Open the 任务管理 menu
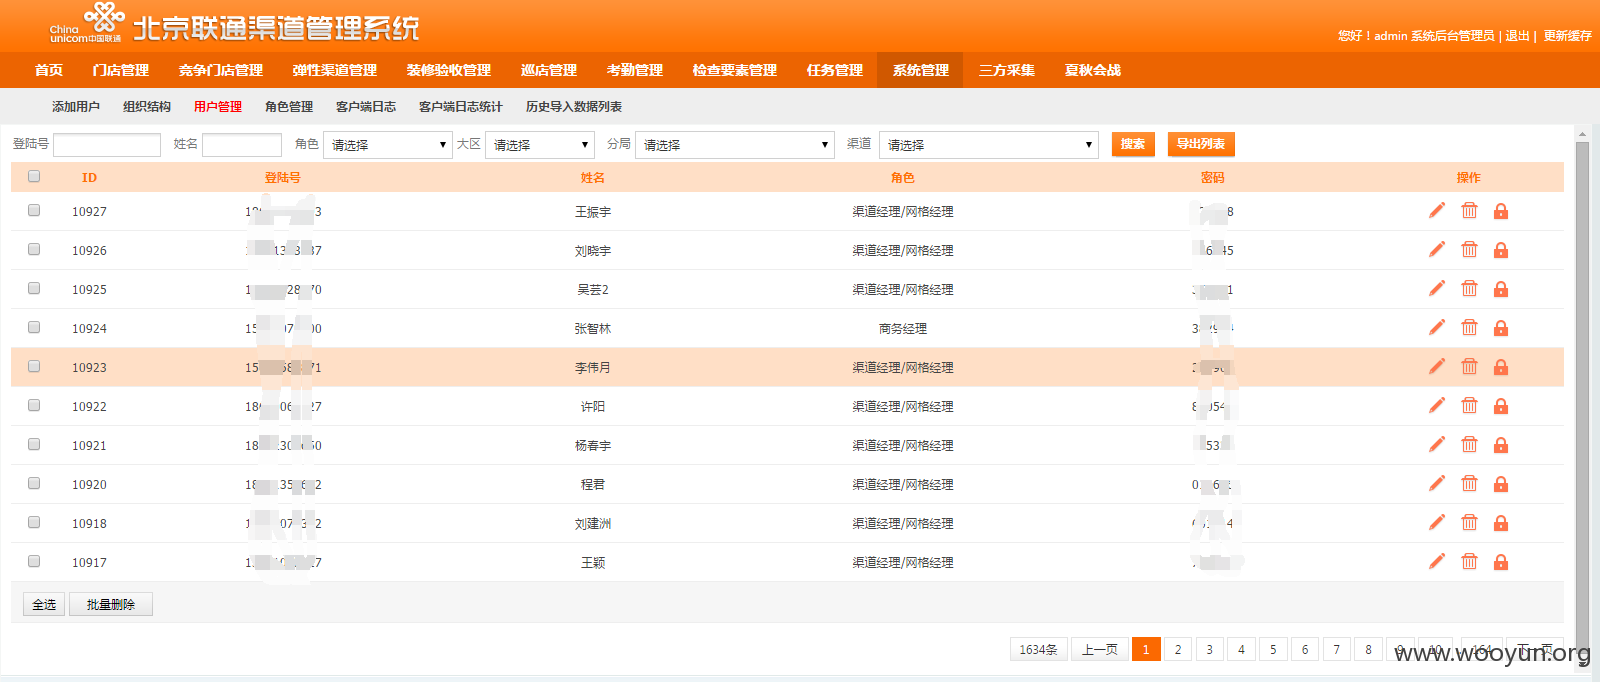 click(x=835, y=70)
